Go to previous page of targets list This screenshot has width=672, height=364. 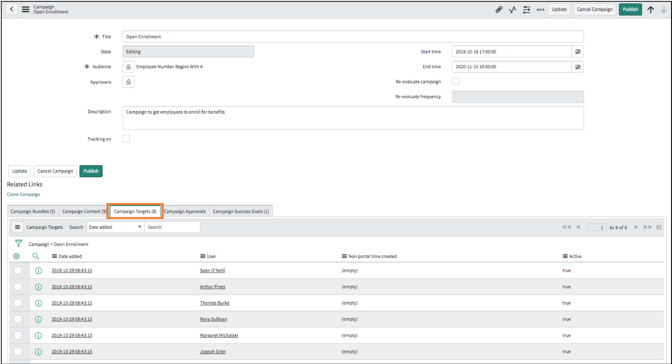[x=578, y=227]
